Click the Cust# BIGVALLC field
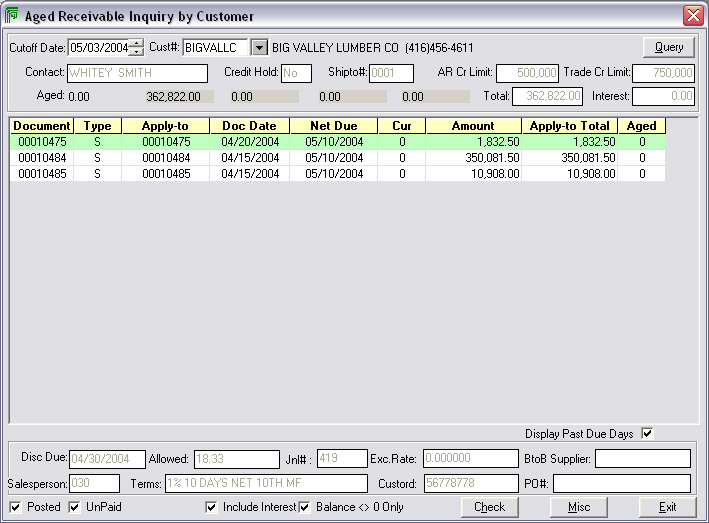This screenshot has width=709, height=523. (x=216, y=47)
